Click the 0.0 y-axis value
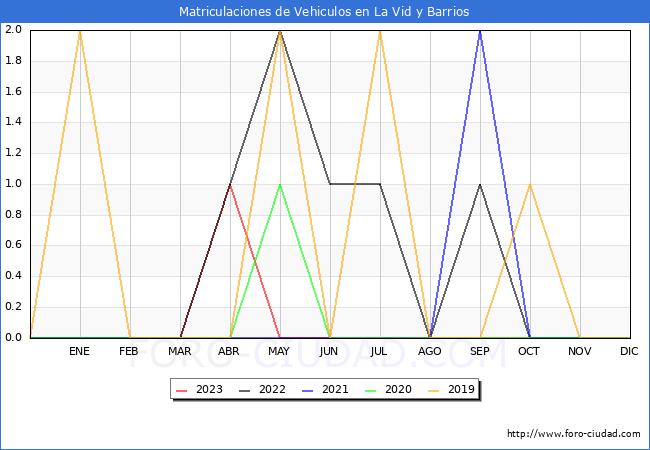Image resolution: width=650 pixels, height=450 pixels. pyautogui.click(x=13, y=337)
